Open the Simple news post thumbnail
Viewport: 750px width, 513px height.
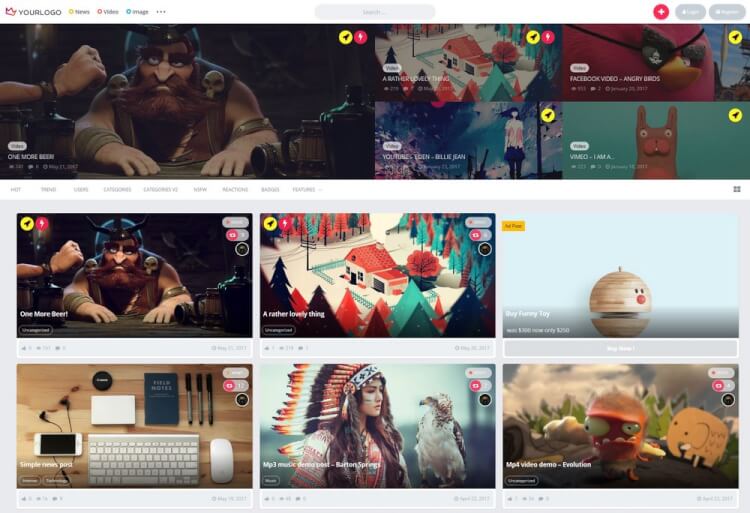(x=134, y=426)
